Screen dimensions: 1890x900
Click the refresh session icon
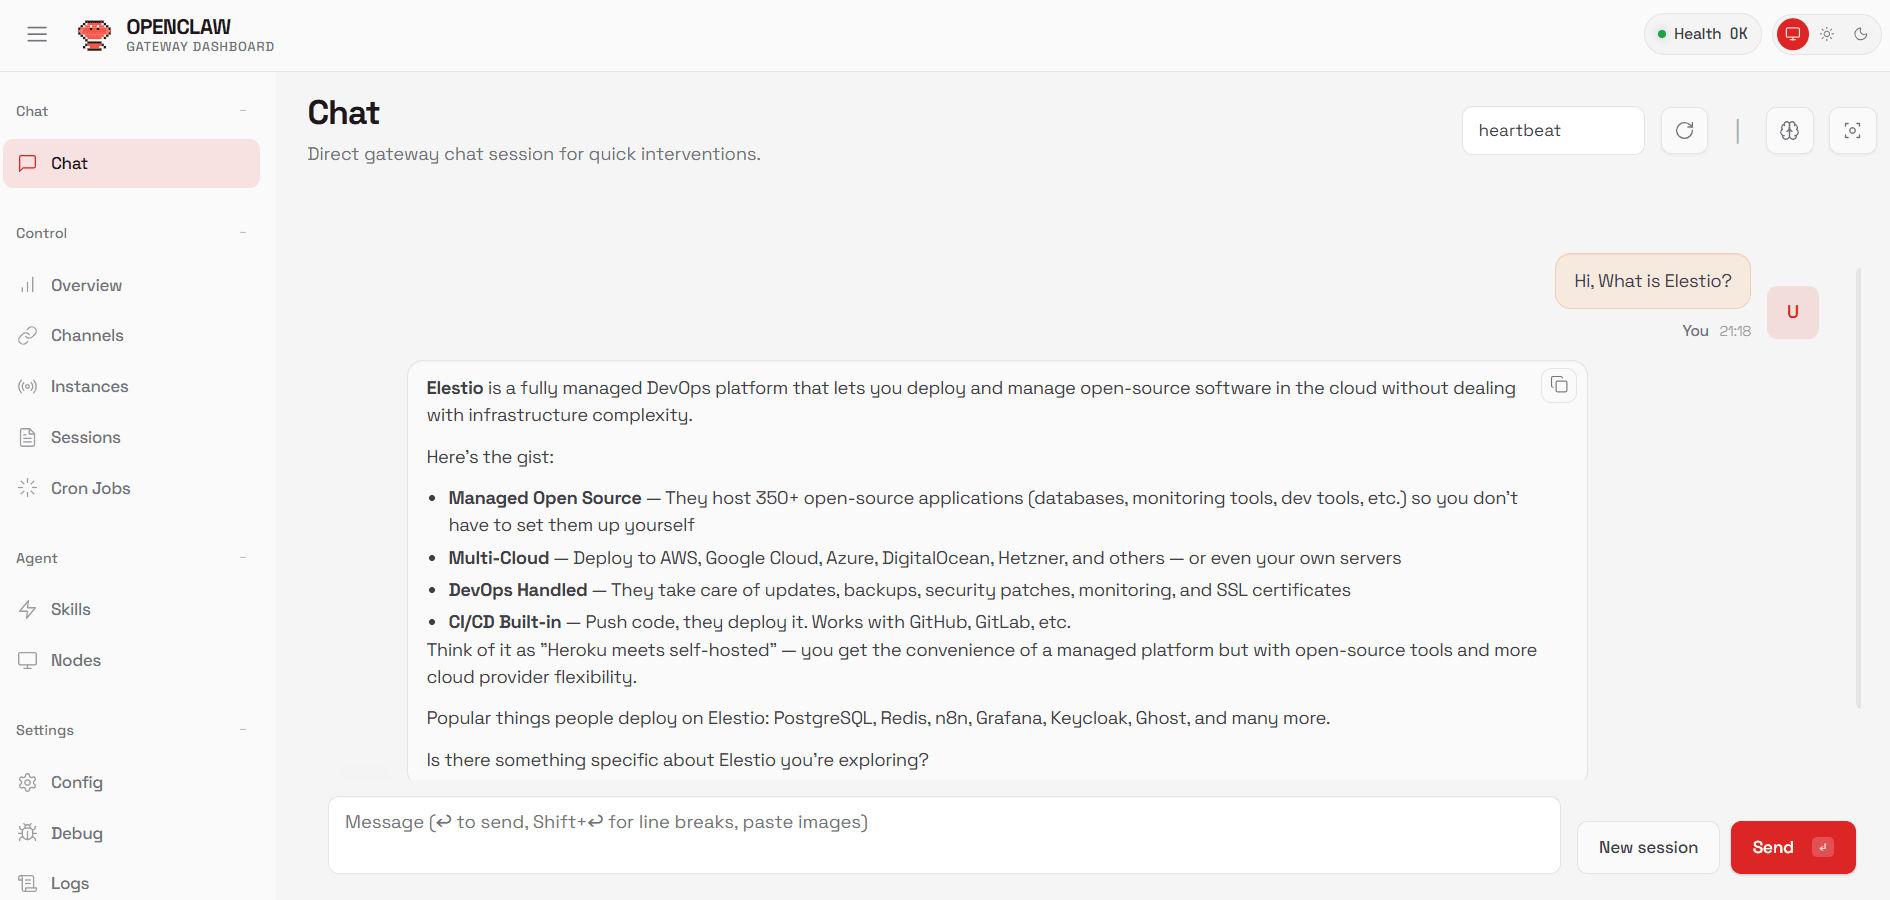pos(1684,130)
